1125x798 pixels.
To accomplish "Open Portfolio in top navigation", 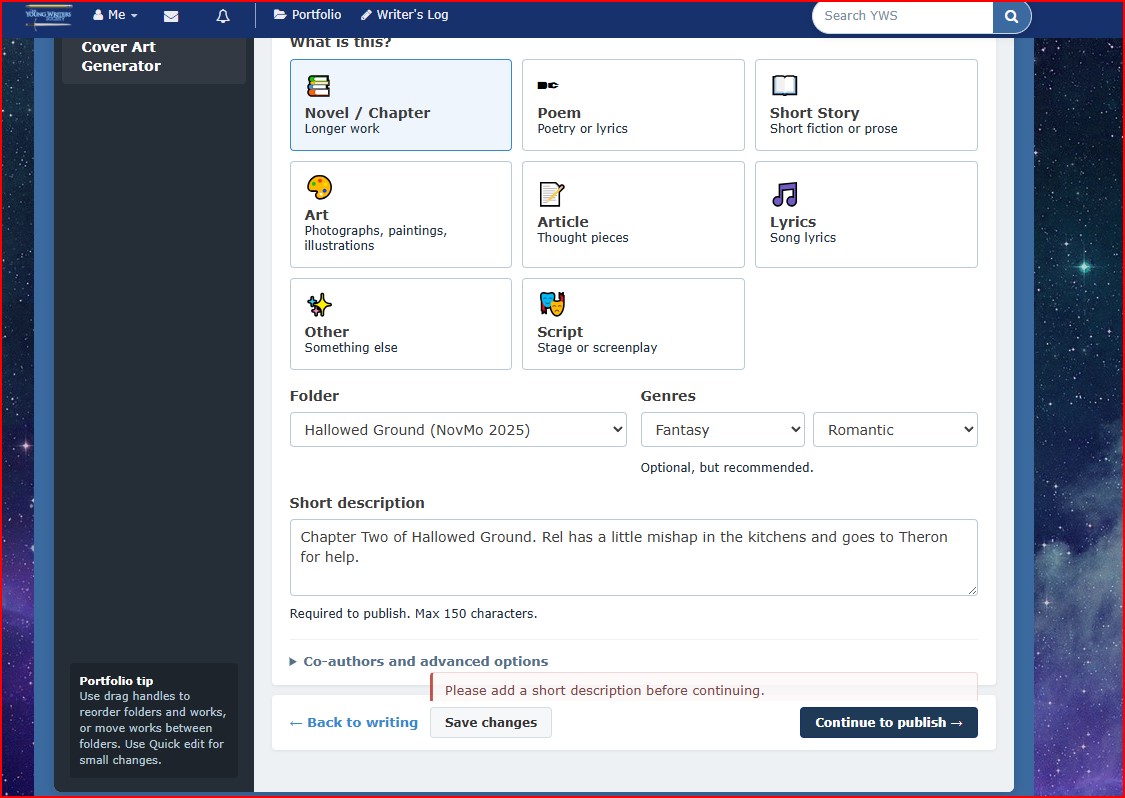I will pyautogui.click(x=308, y=15).
